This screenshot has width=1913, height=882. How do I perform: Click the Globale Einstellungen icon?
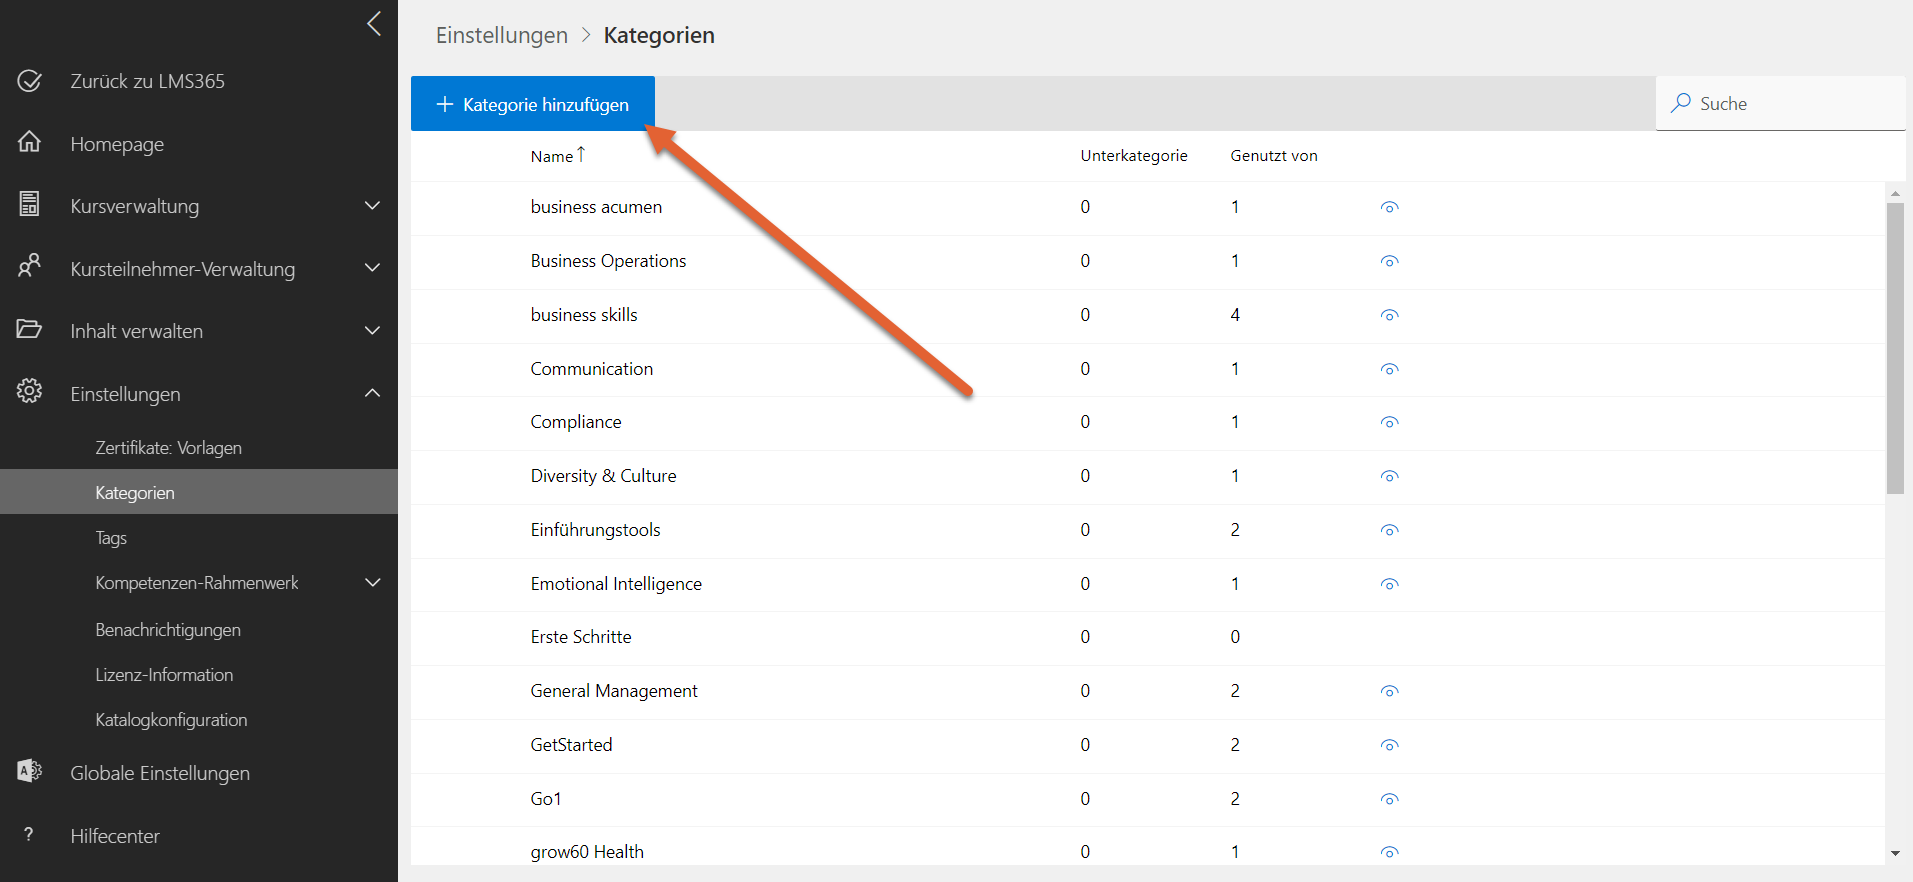pyautogui.click(x=30, y=771)
